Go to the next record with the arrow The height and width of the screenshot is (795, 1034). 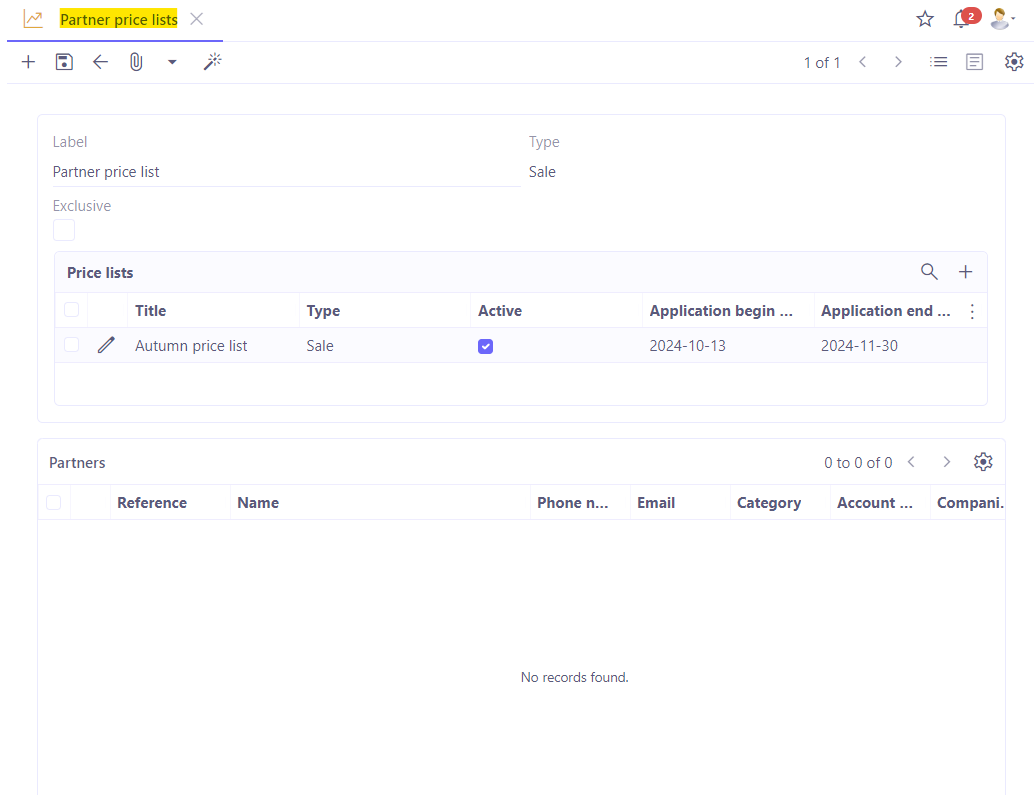pos(898,61)
